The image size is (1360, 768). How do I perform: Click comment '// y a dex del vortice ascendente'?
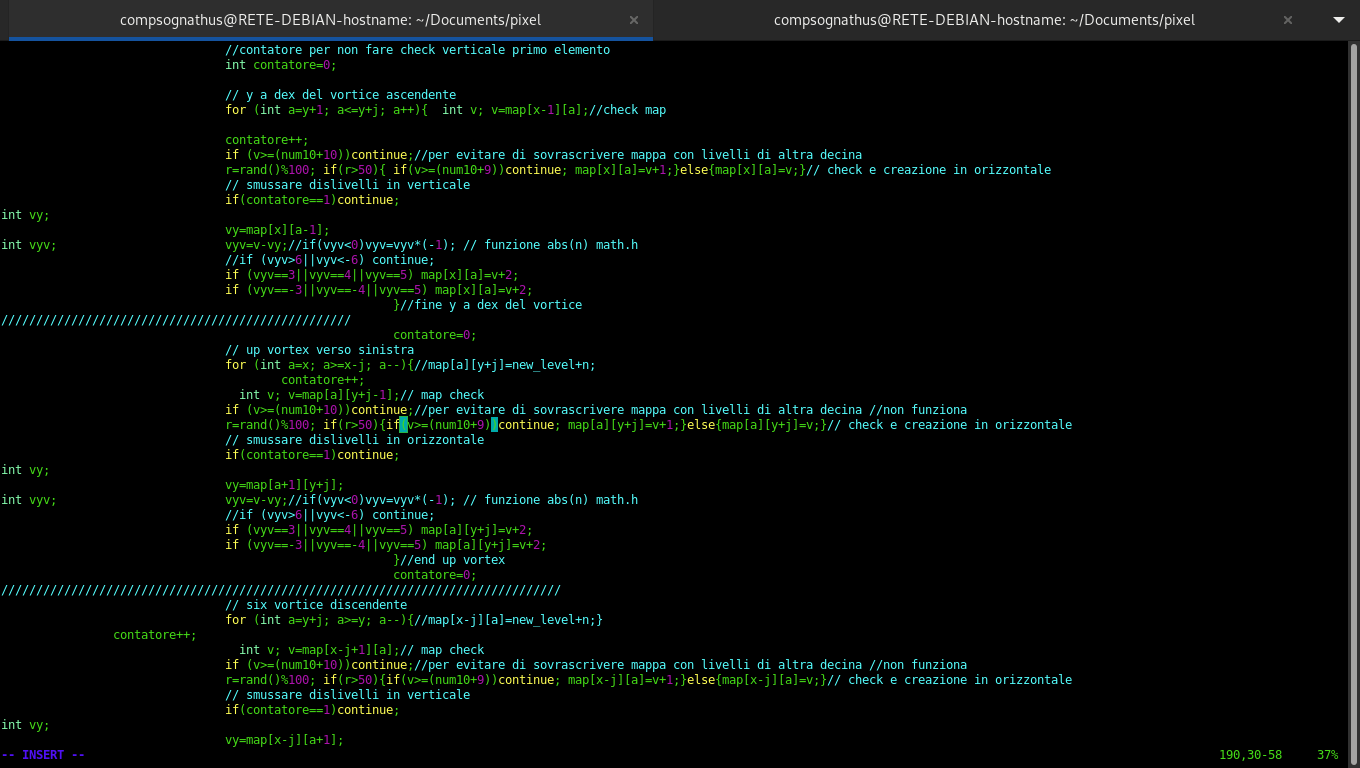point(341,95)
